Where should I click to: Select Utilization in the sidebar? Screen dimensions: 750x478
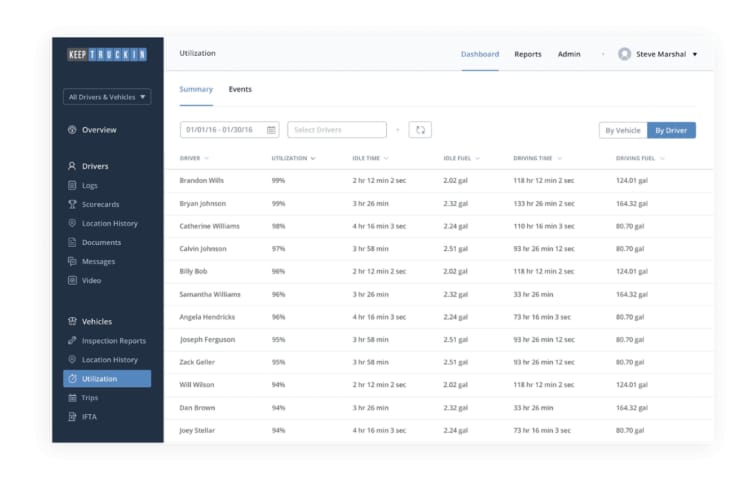tap(107, 378)
